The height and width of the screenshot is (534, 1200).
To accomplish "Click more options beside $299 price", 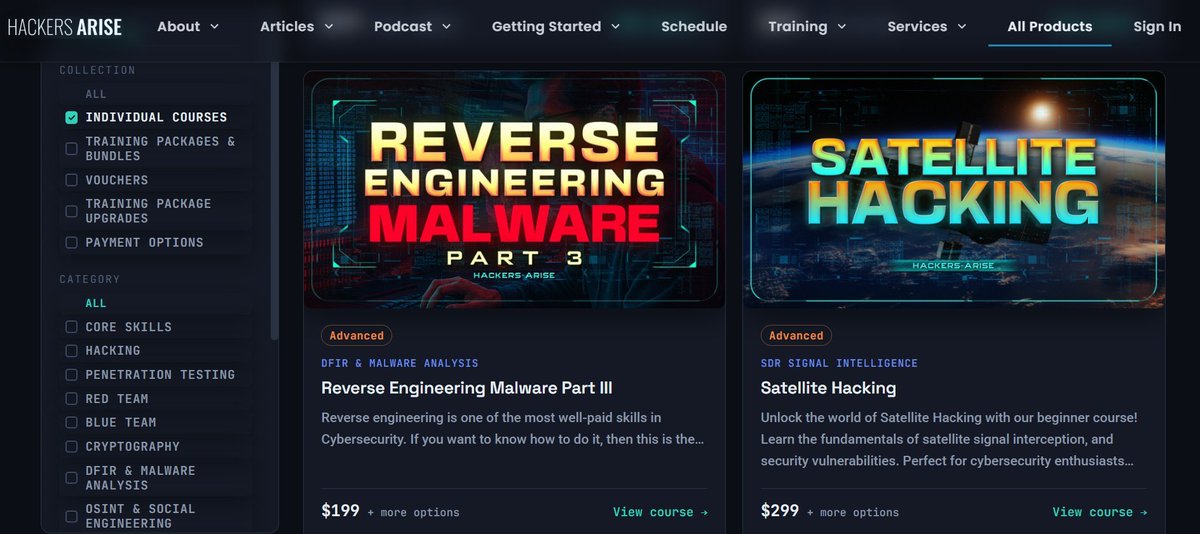I will (852, 513).
